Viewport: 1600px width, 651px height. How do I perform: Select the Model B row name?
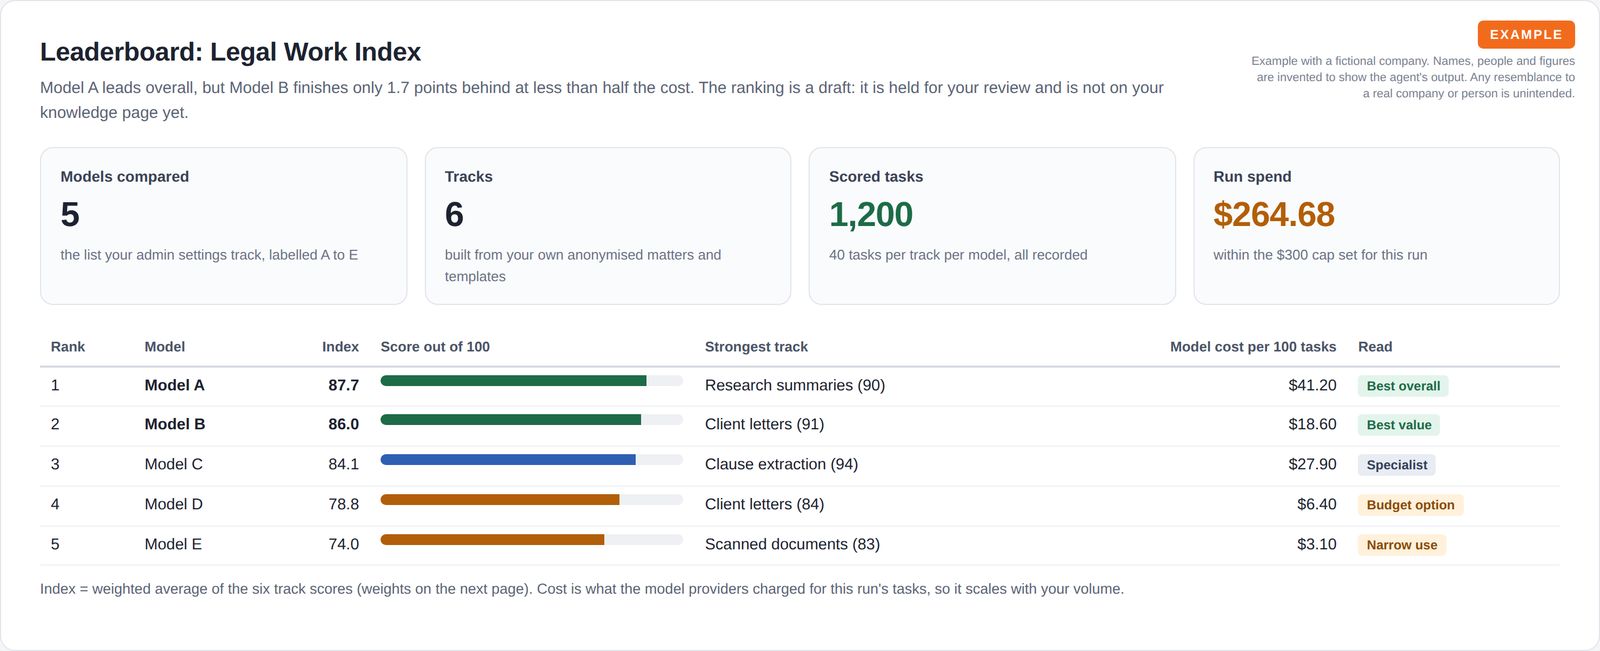pyautogui.click(x=175, y=424)
